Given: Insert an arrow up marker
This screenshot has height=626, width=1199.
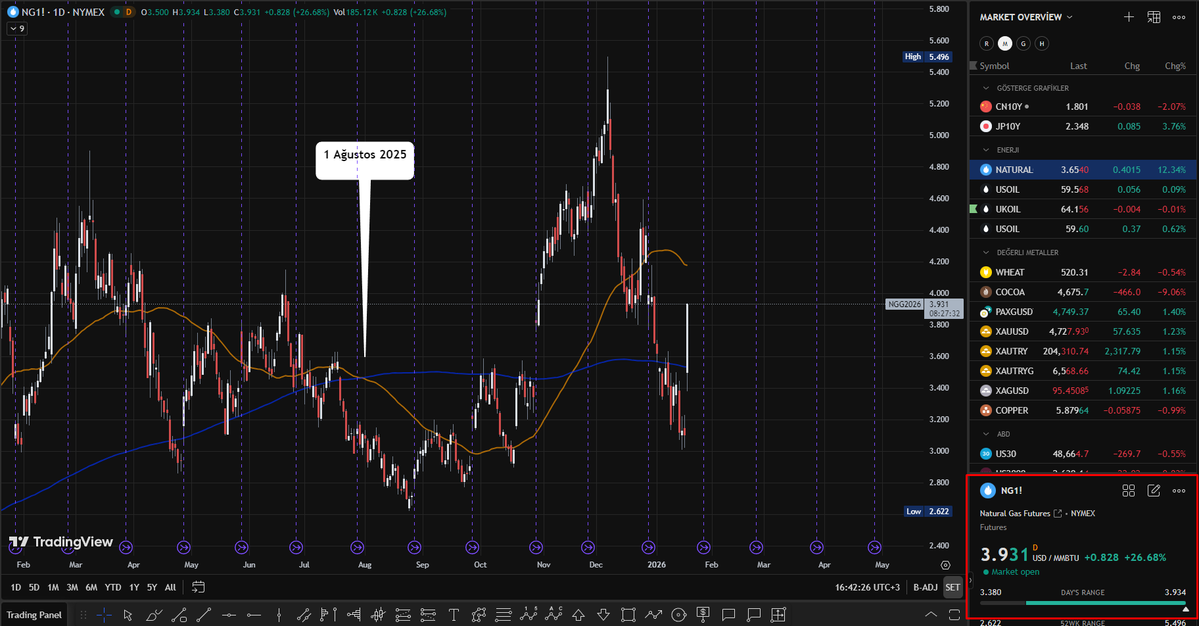Looking at the screenshot, I should point(579,615).
